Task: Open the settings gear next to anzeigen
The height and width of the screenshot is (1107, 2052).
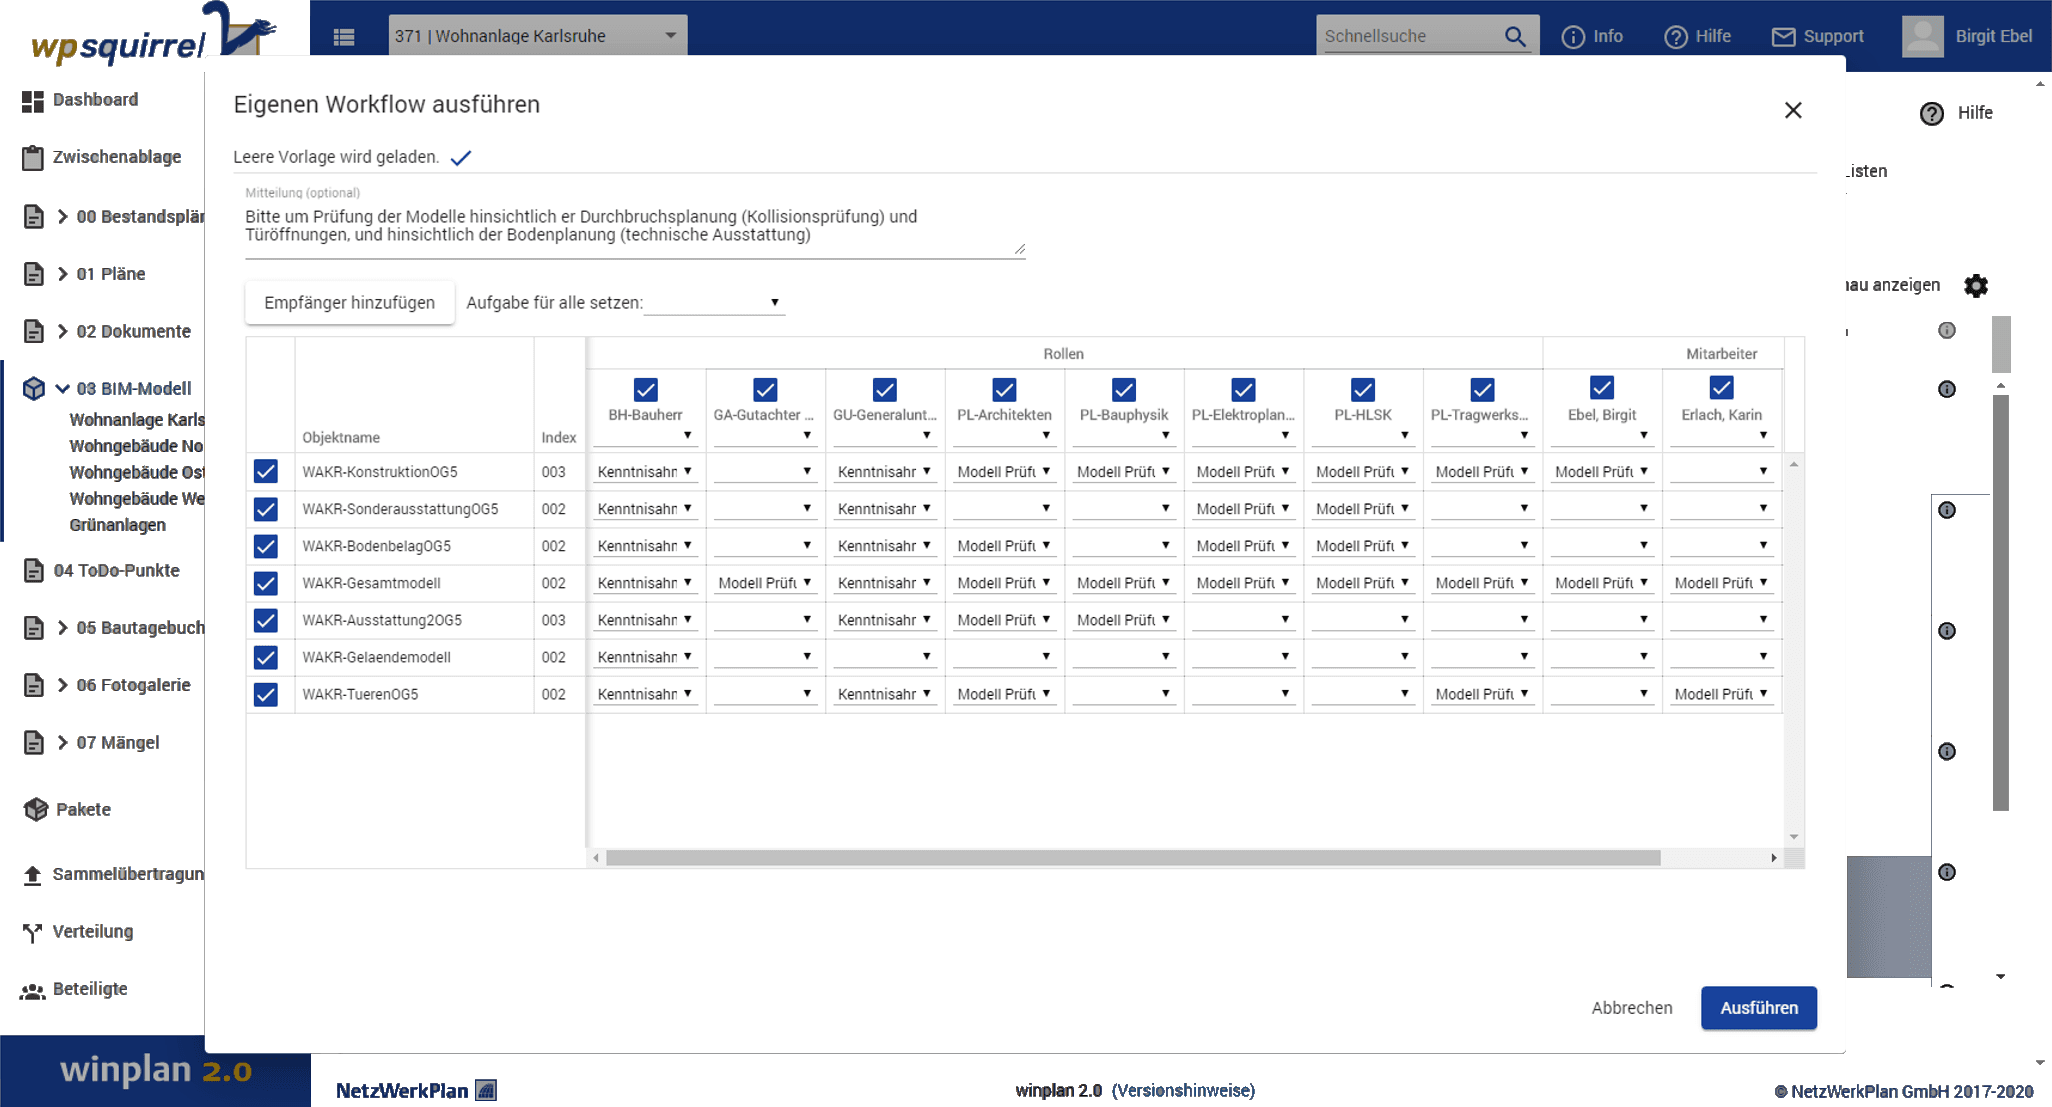Action: coord(1976,286)
